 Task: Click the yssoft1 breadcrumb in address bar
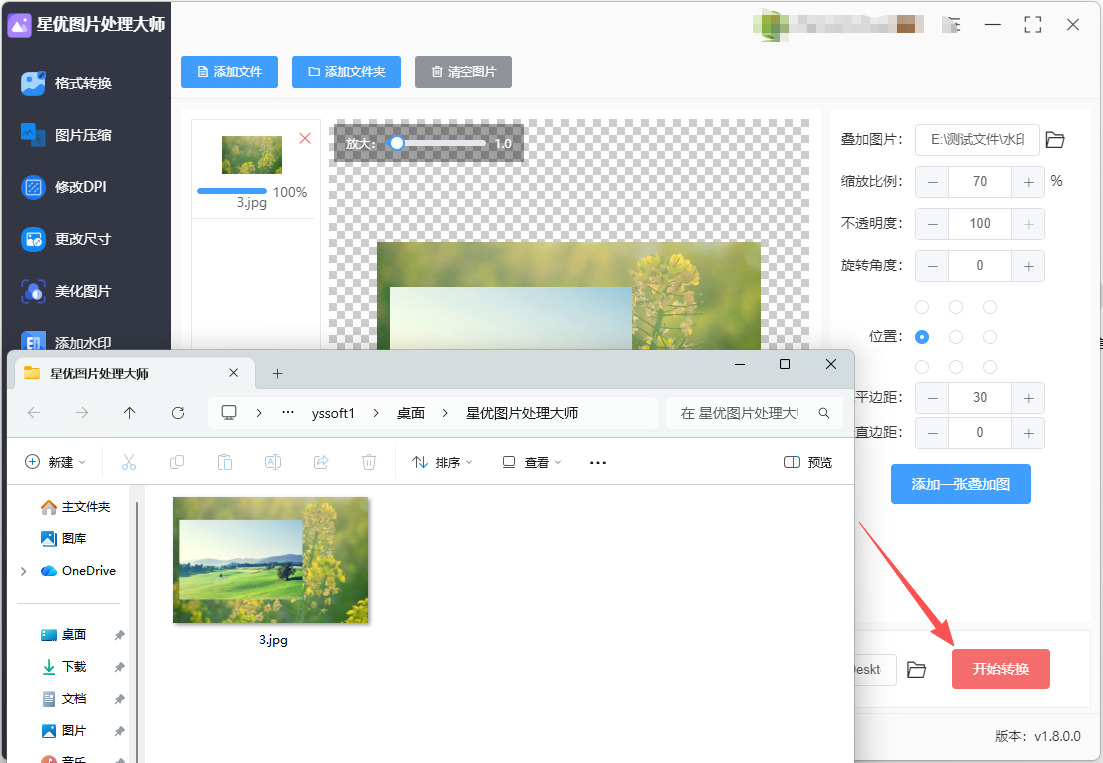pyautogui.click(x=333, y=413)
